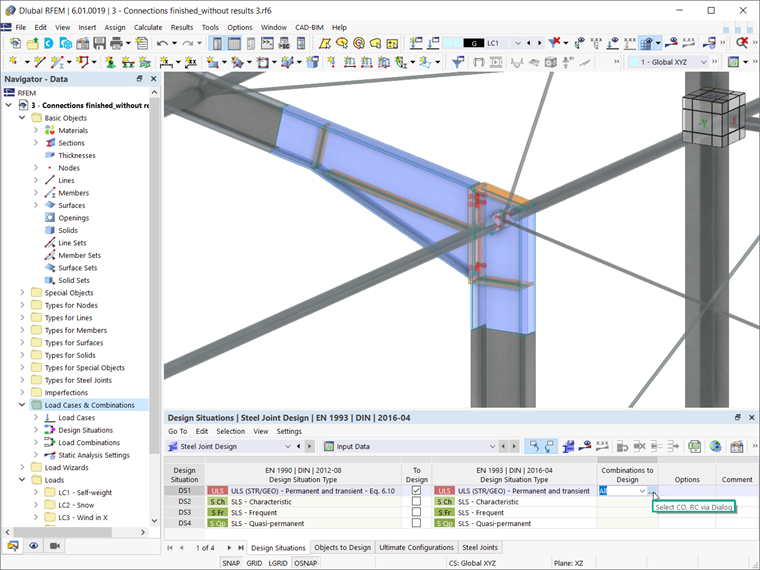Click the Combinations to Design input field for DS1
Image resolution: width=760 pixels, height=570 pixels.
(622, 491)
